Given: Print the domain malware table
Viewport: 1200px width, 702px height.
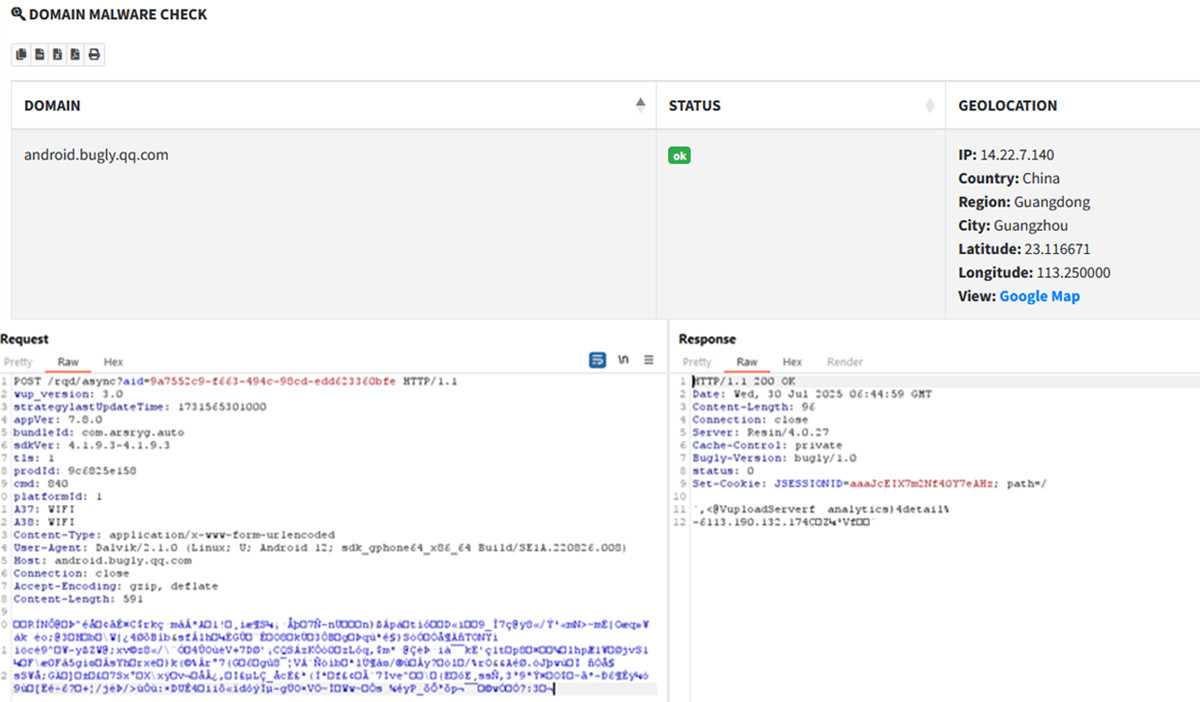Looking at the screenshot, I should pyautogui.click(x=94, y=55).
